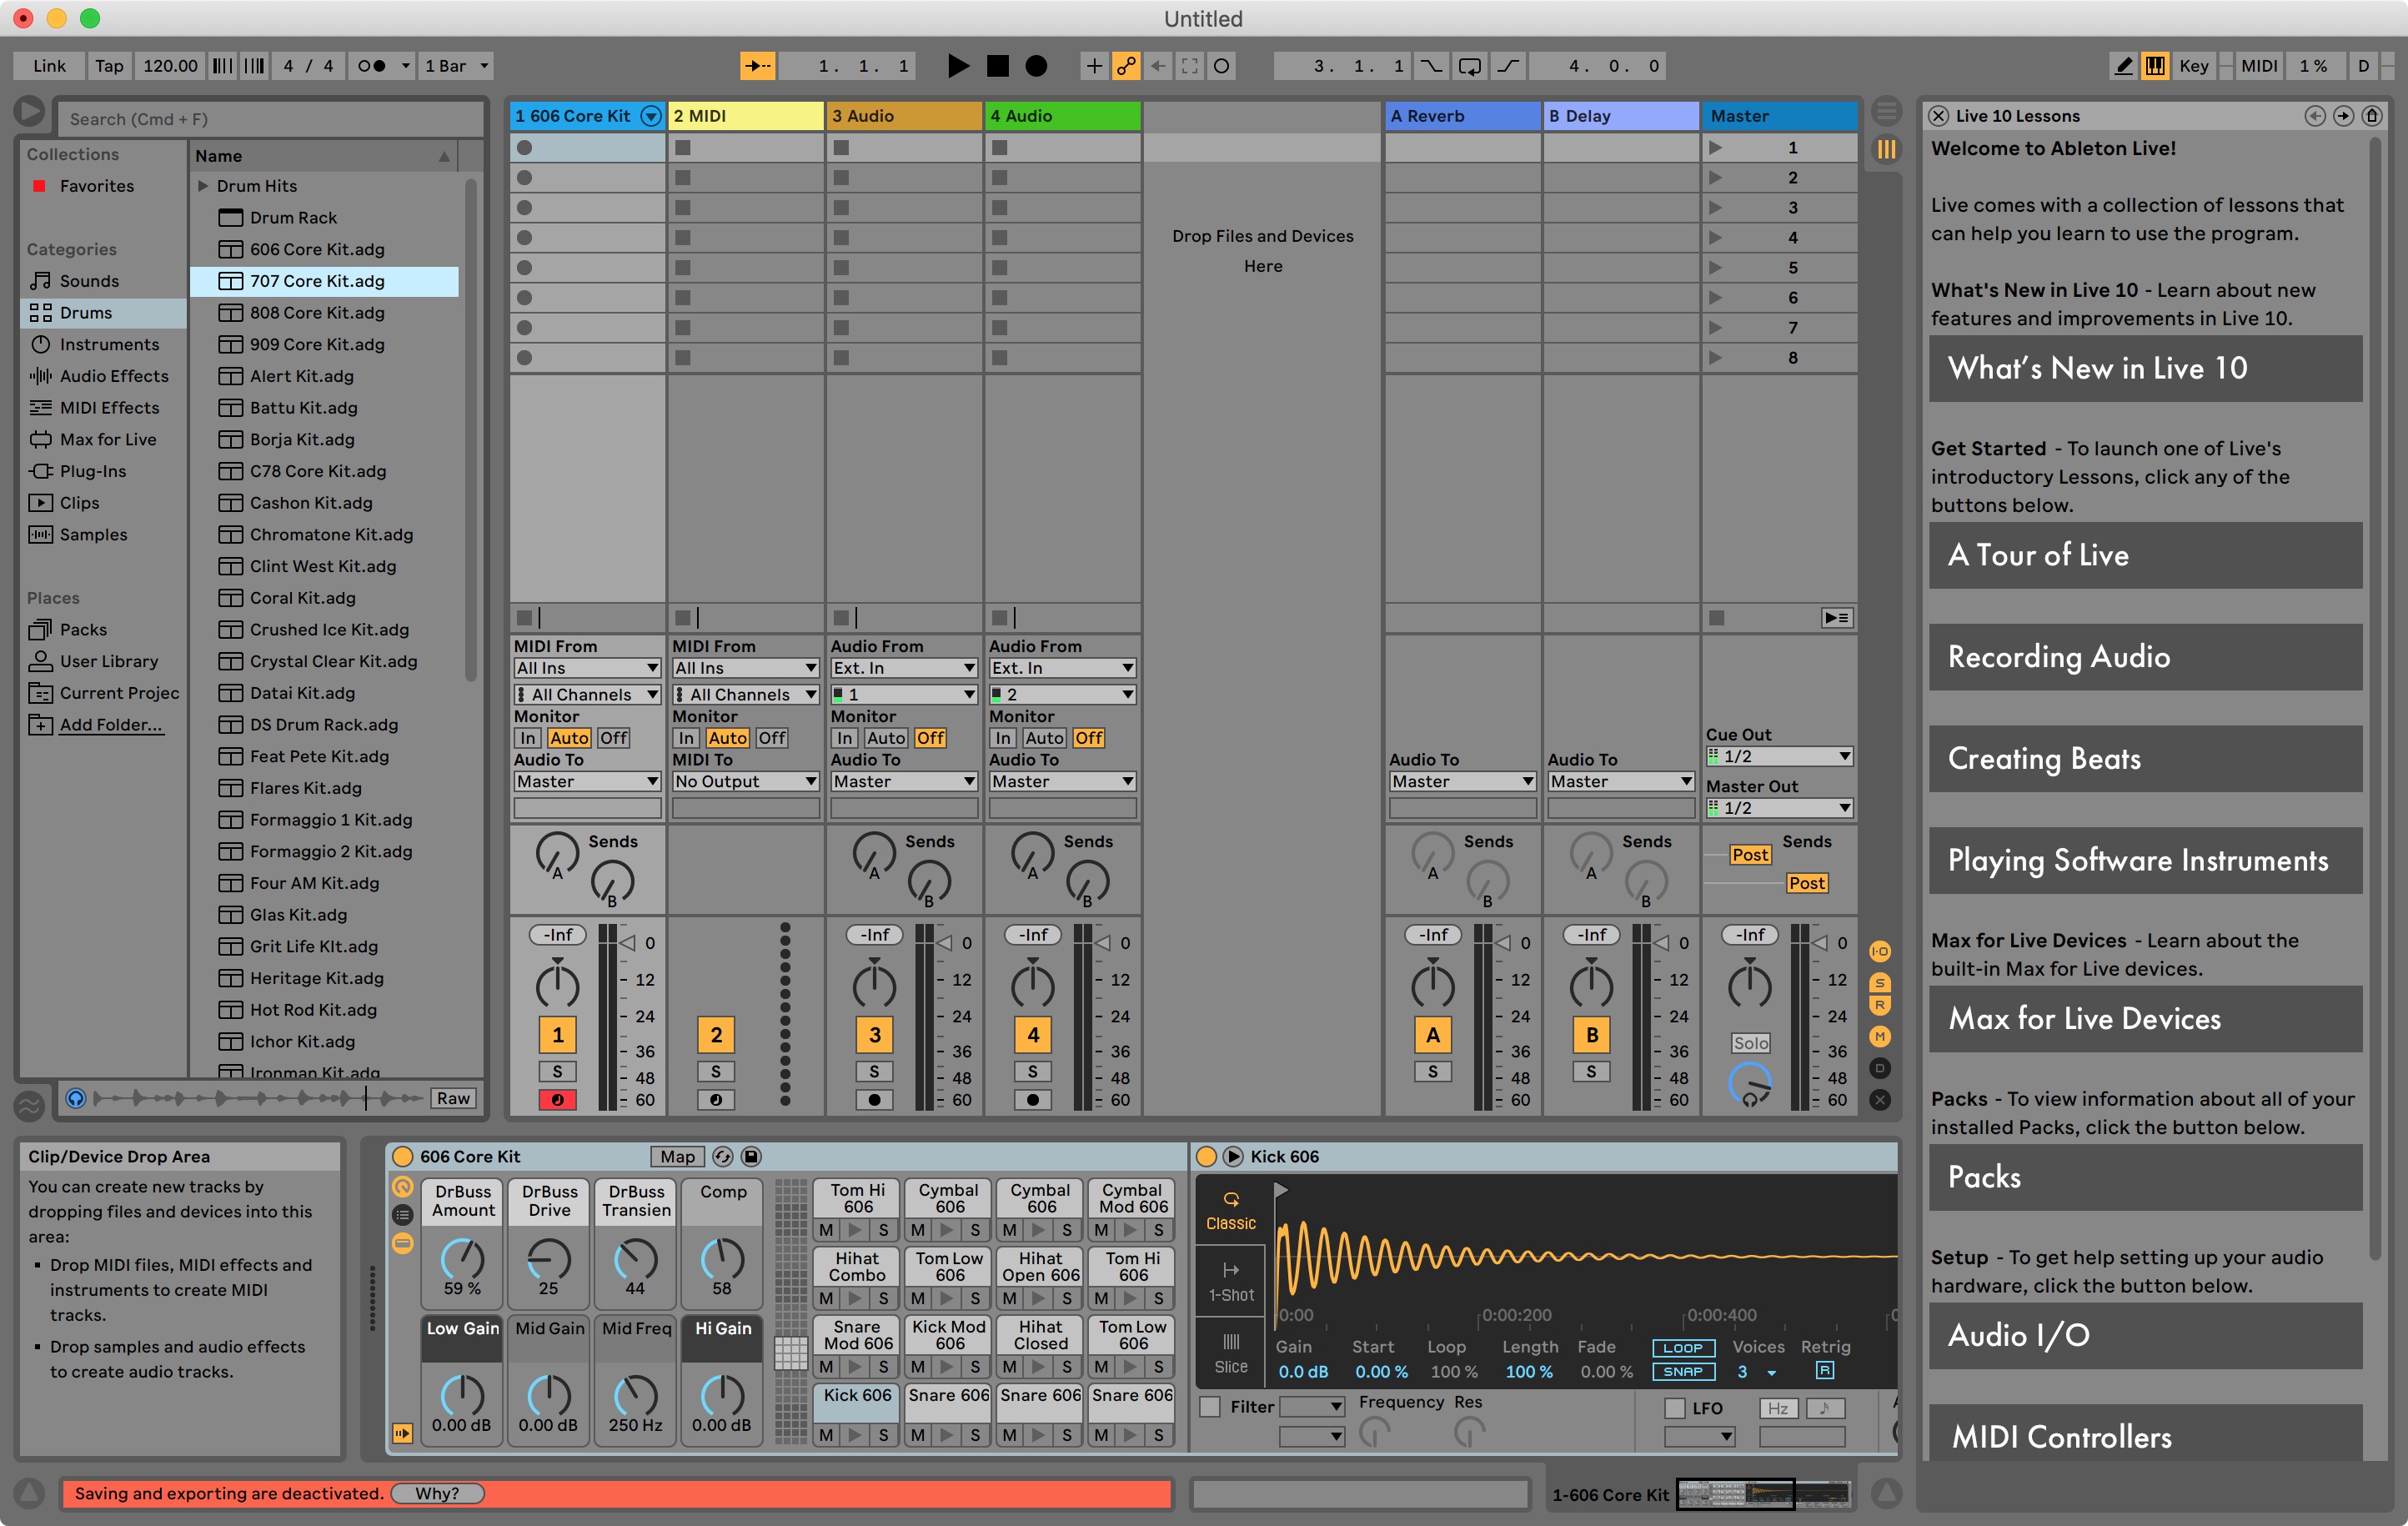The image size is (2408, 1526).
Task: Click the Play button in the transport
Action: click(957, 66)
